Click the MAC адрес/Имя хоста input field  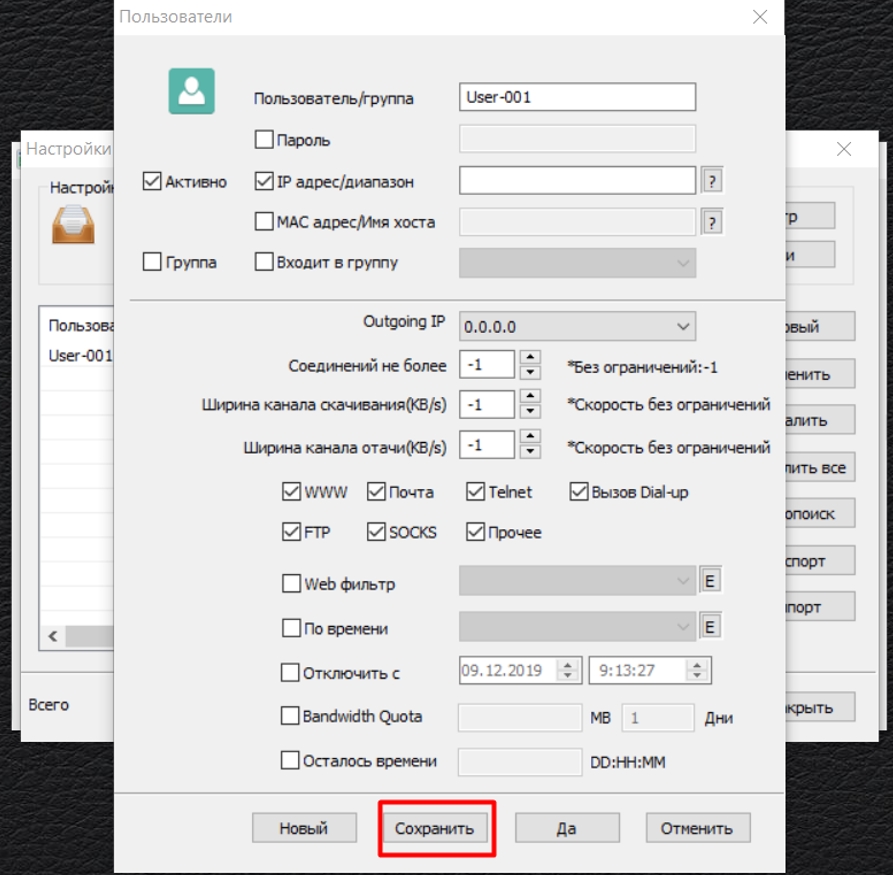[x=577, y=222]
